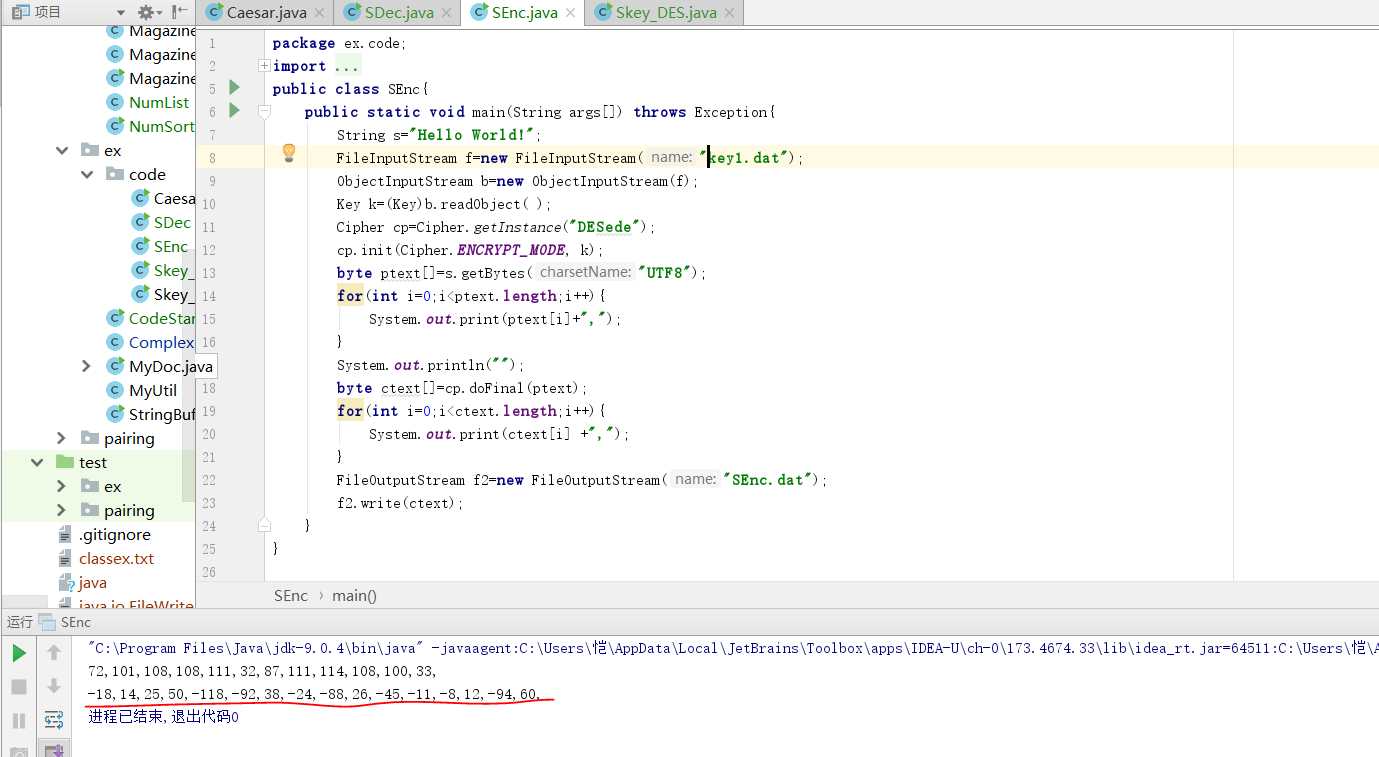The height and width of the screenshot is (757, 1379).
Task: Click the yellow lightbulb intention icon
Action: (289, 153)
